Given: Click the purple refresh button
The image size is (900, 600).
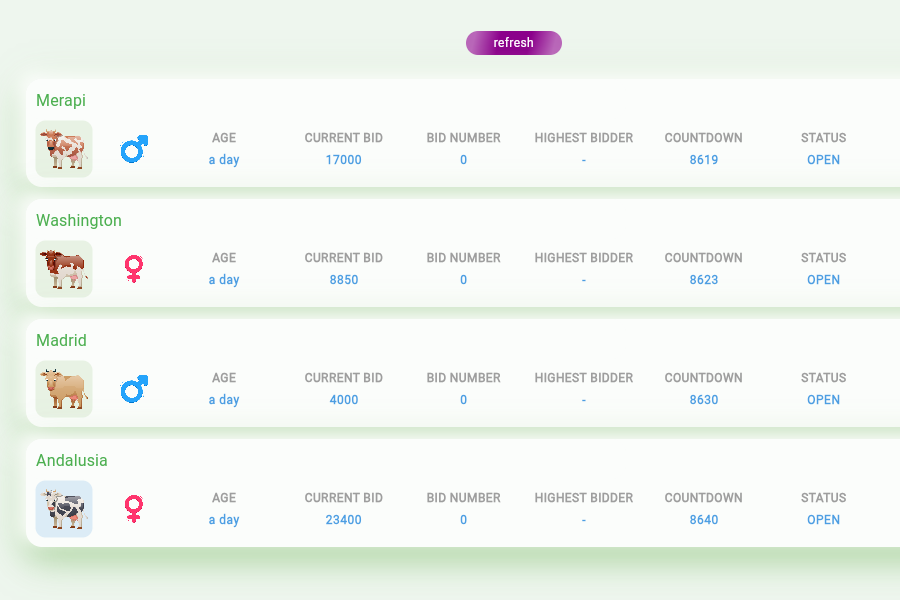Looking at the screenshot, I should pos(514,43).
